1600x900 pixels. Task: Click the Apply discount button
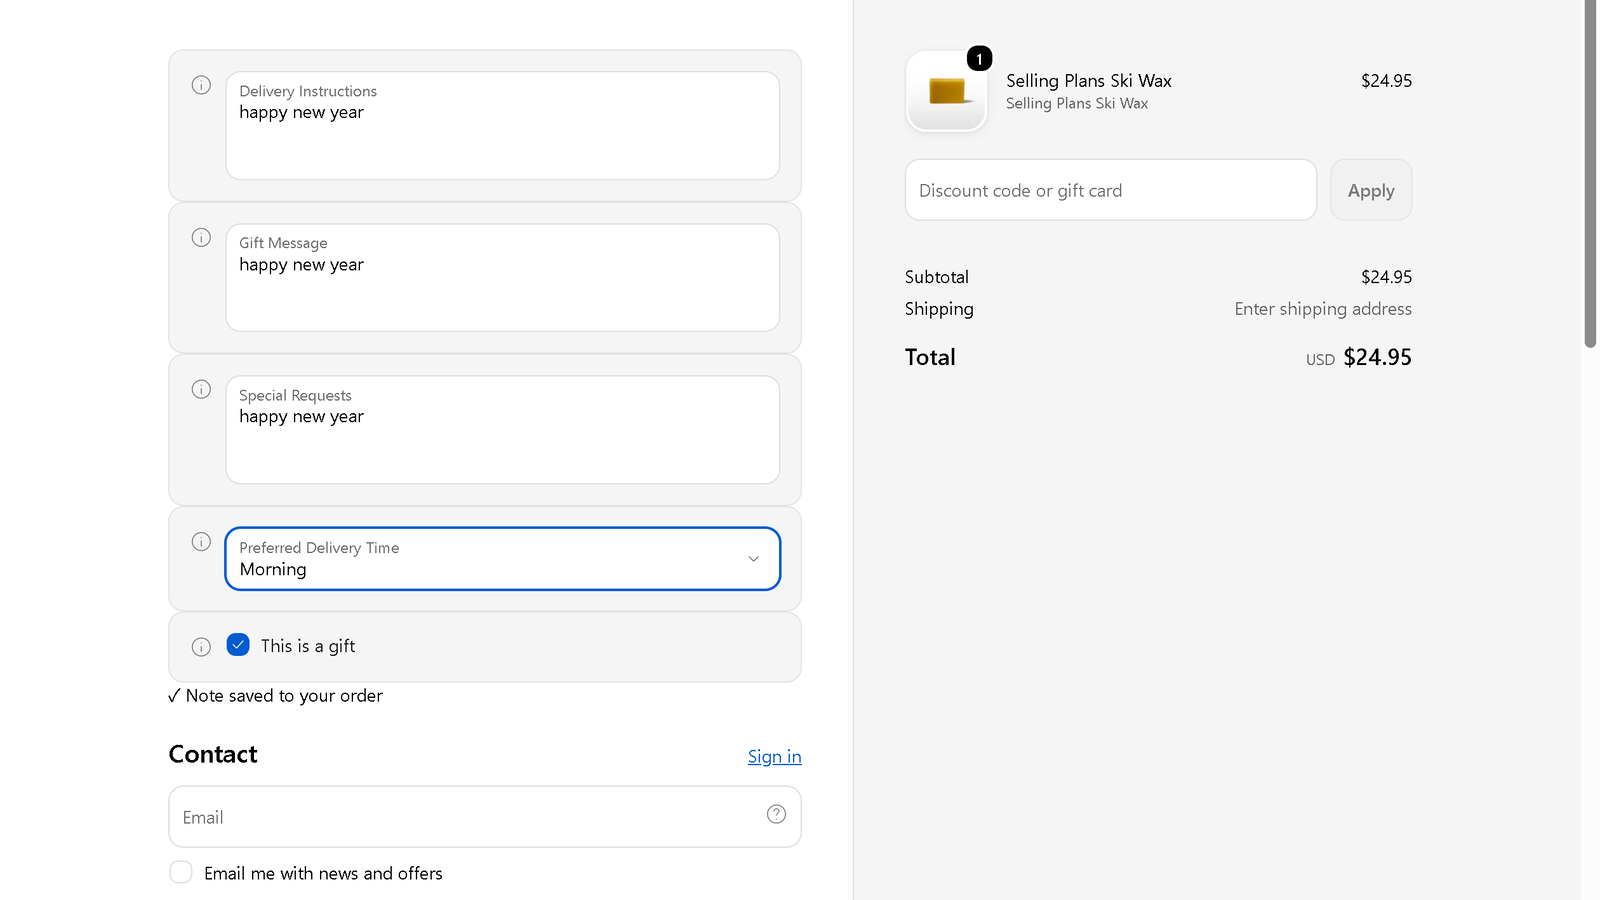tap(1371, 190)
